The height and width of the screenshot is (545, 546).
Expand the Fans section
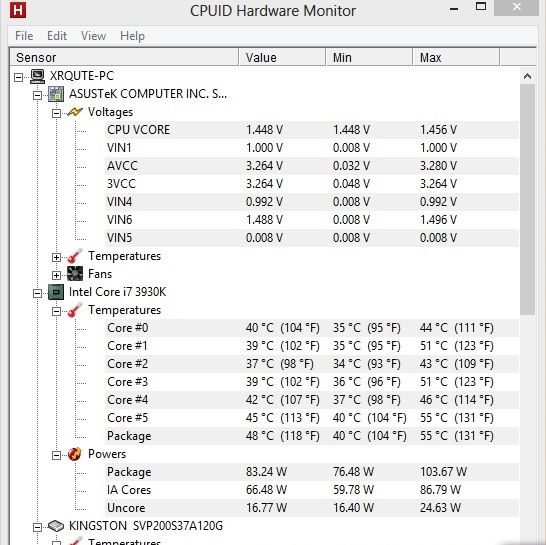[56, 275]
